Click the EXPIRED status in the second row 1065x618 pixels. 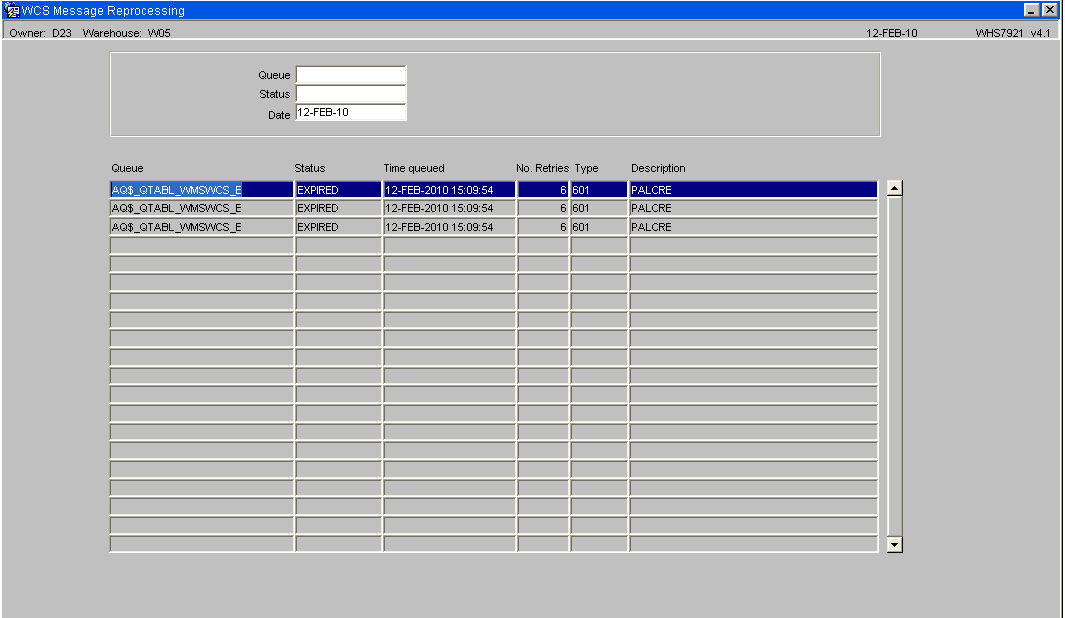pyautogui.click(x=338, y=208)
